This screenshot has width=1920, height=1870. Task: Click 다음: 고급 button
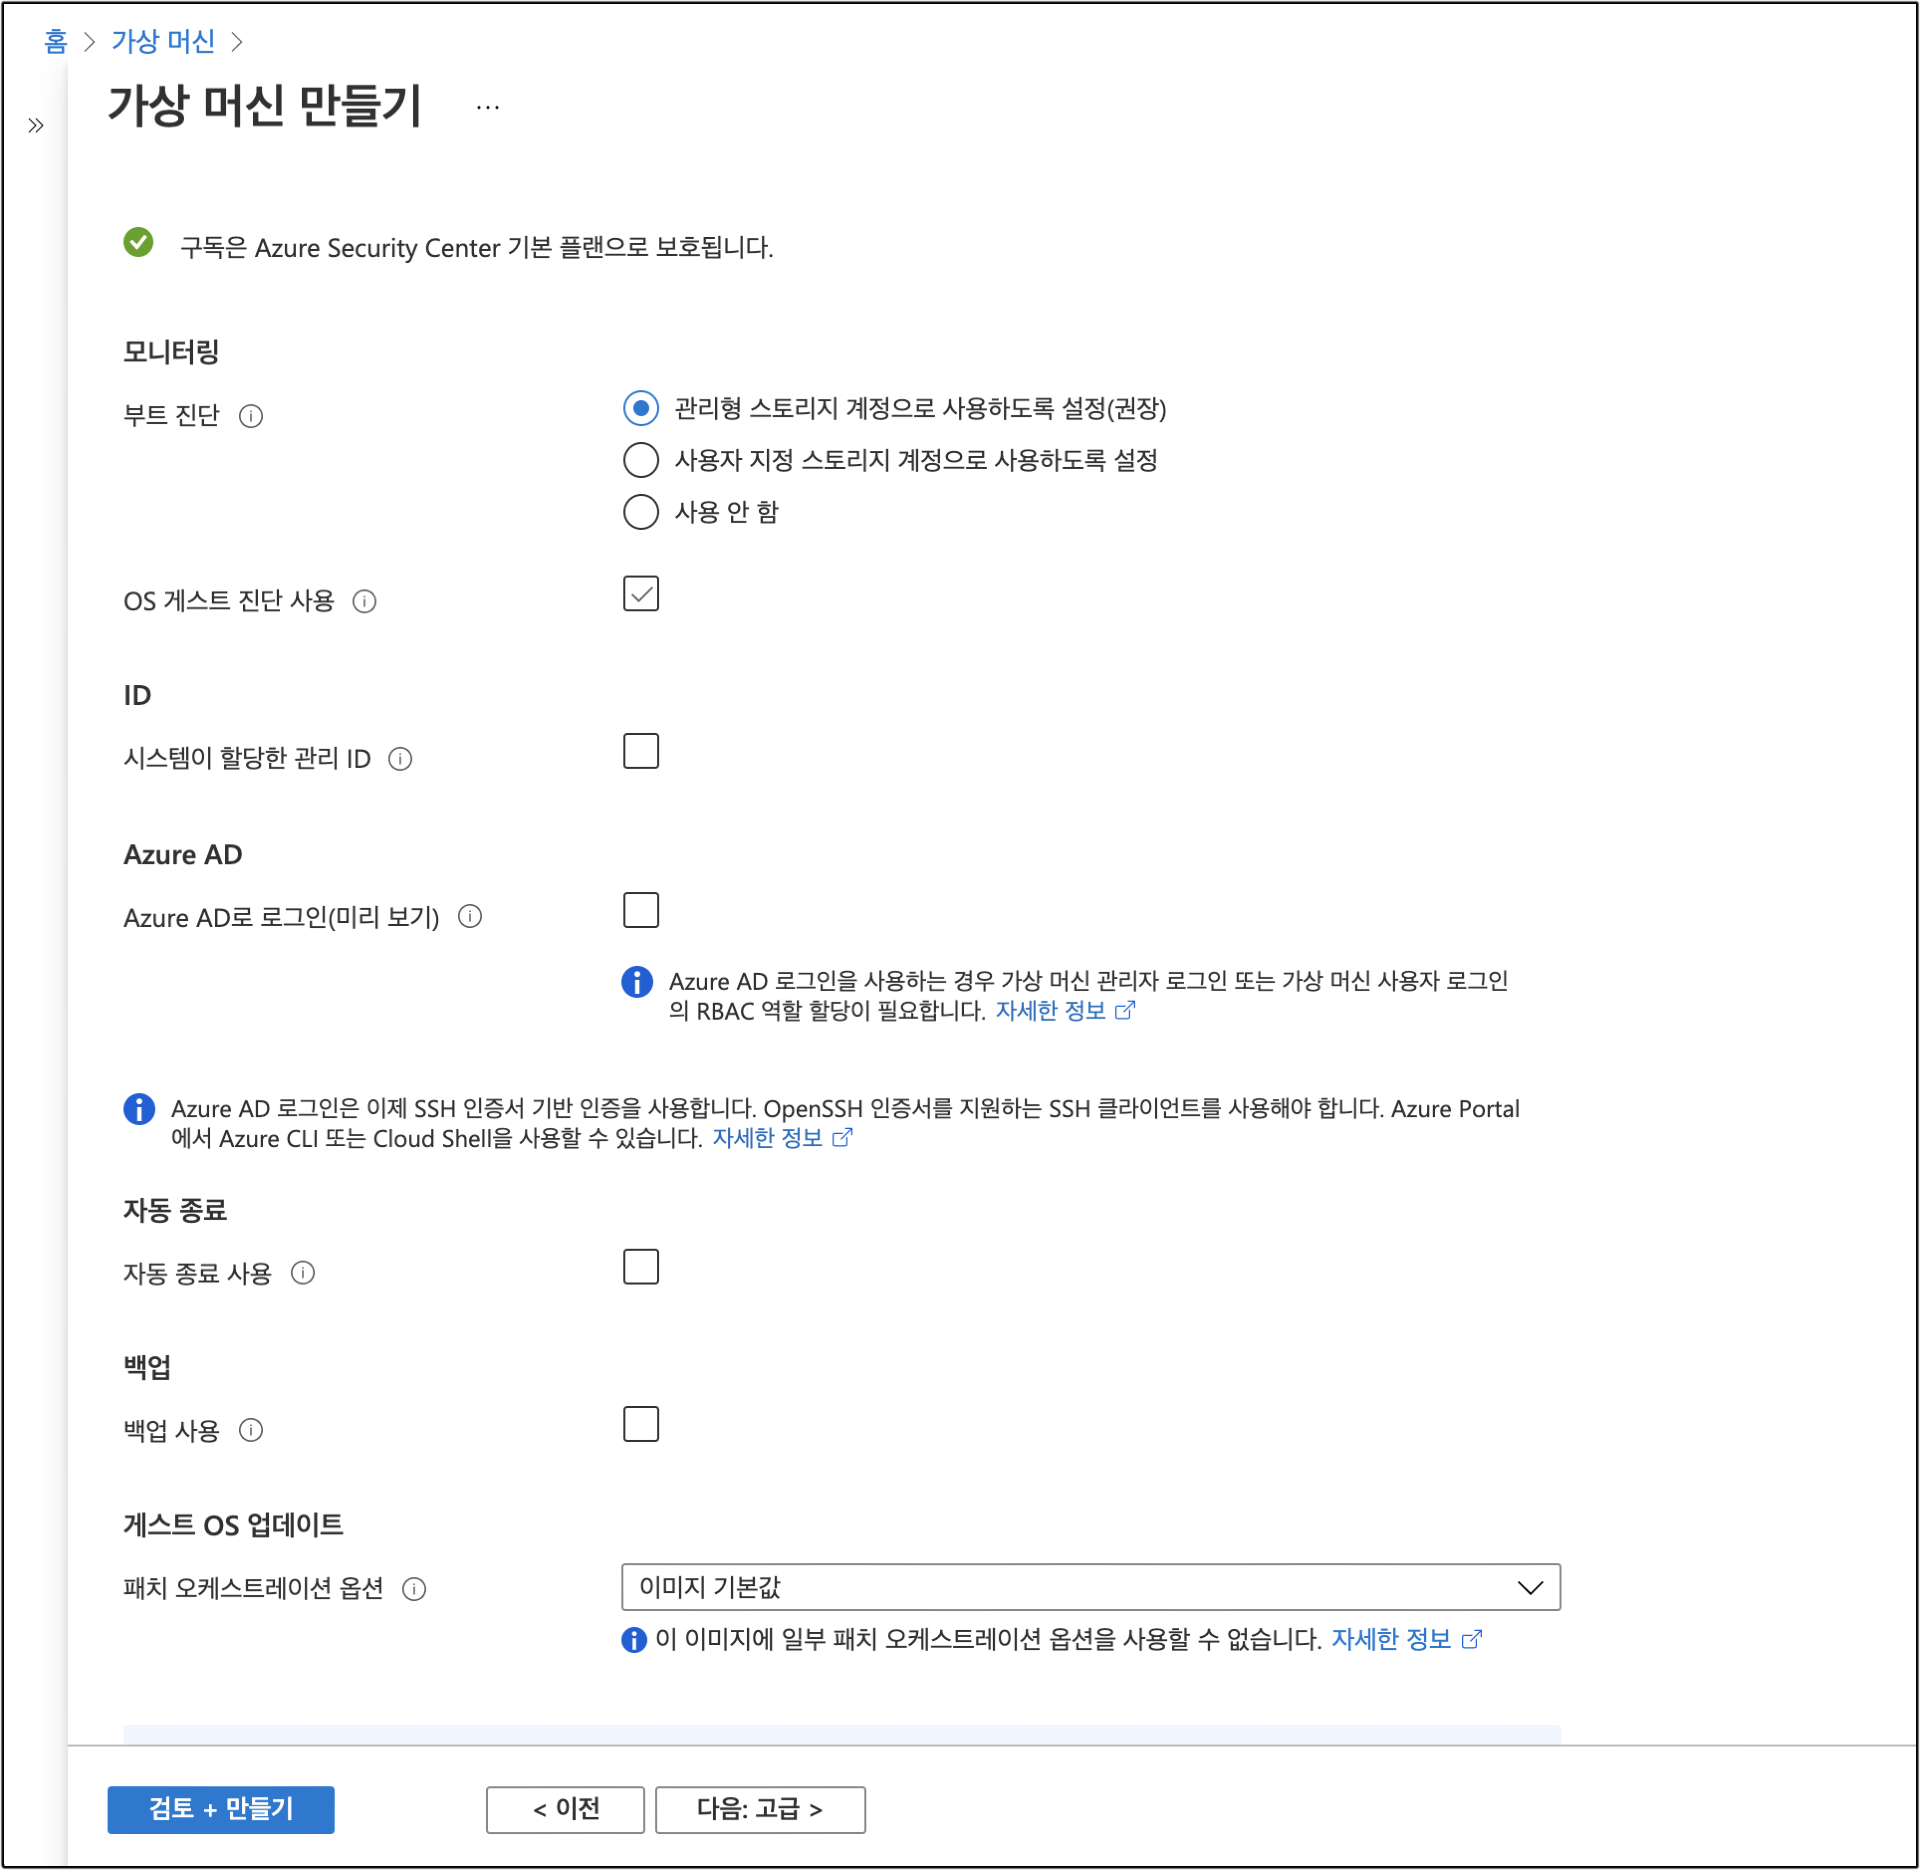[x=760, y=1809]
